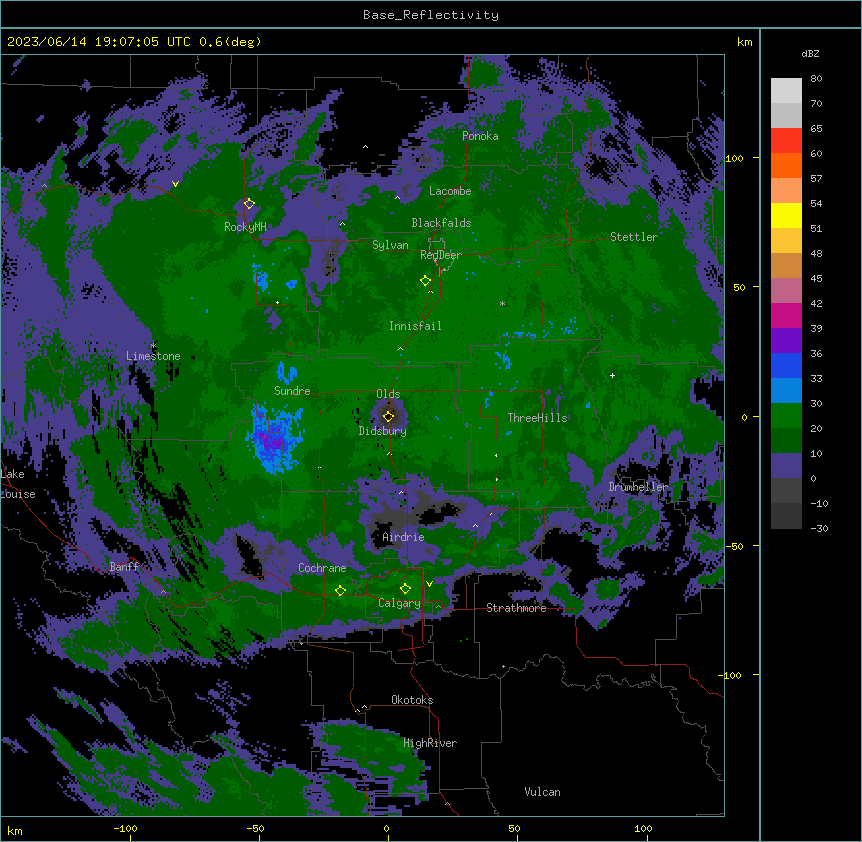Select the yellow diamond marker above Calgary label
The width and height of the screenshot is (862, 842).
405,589
